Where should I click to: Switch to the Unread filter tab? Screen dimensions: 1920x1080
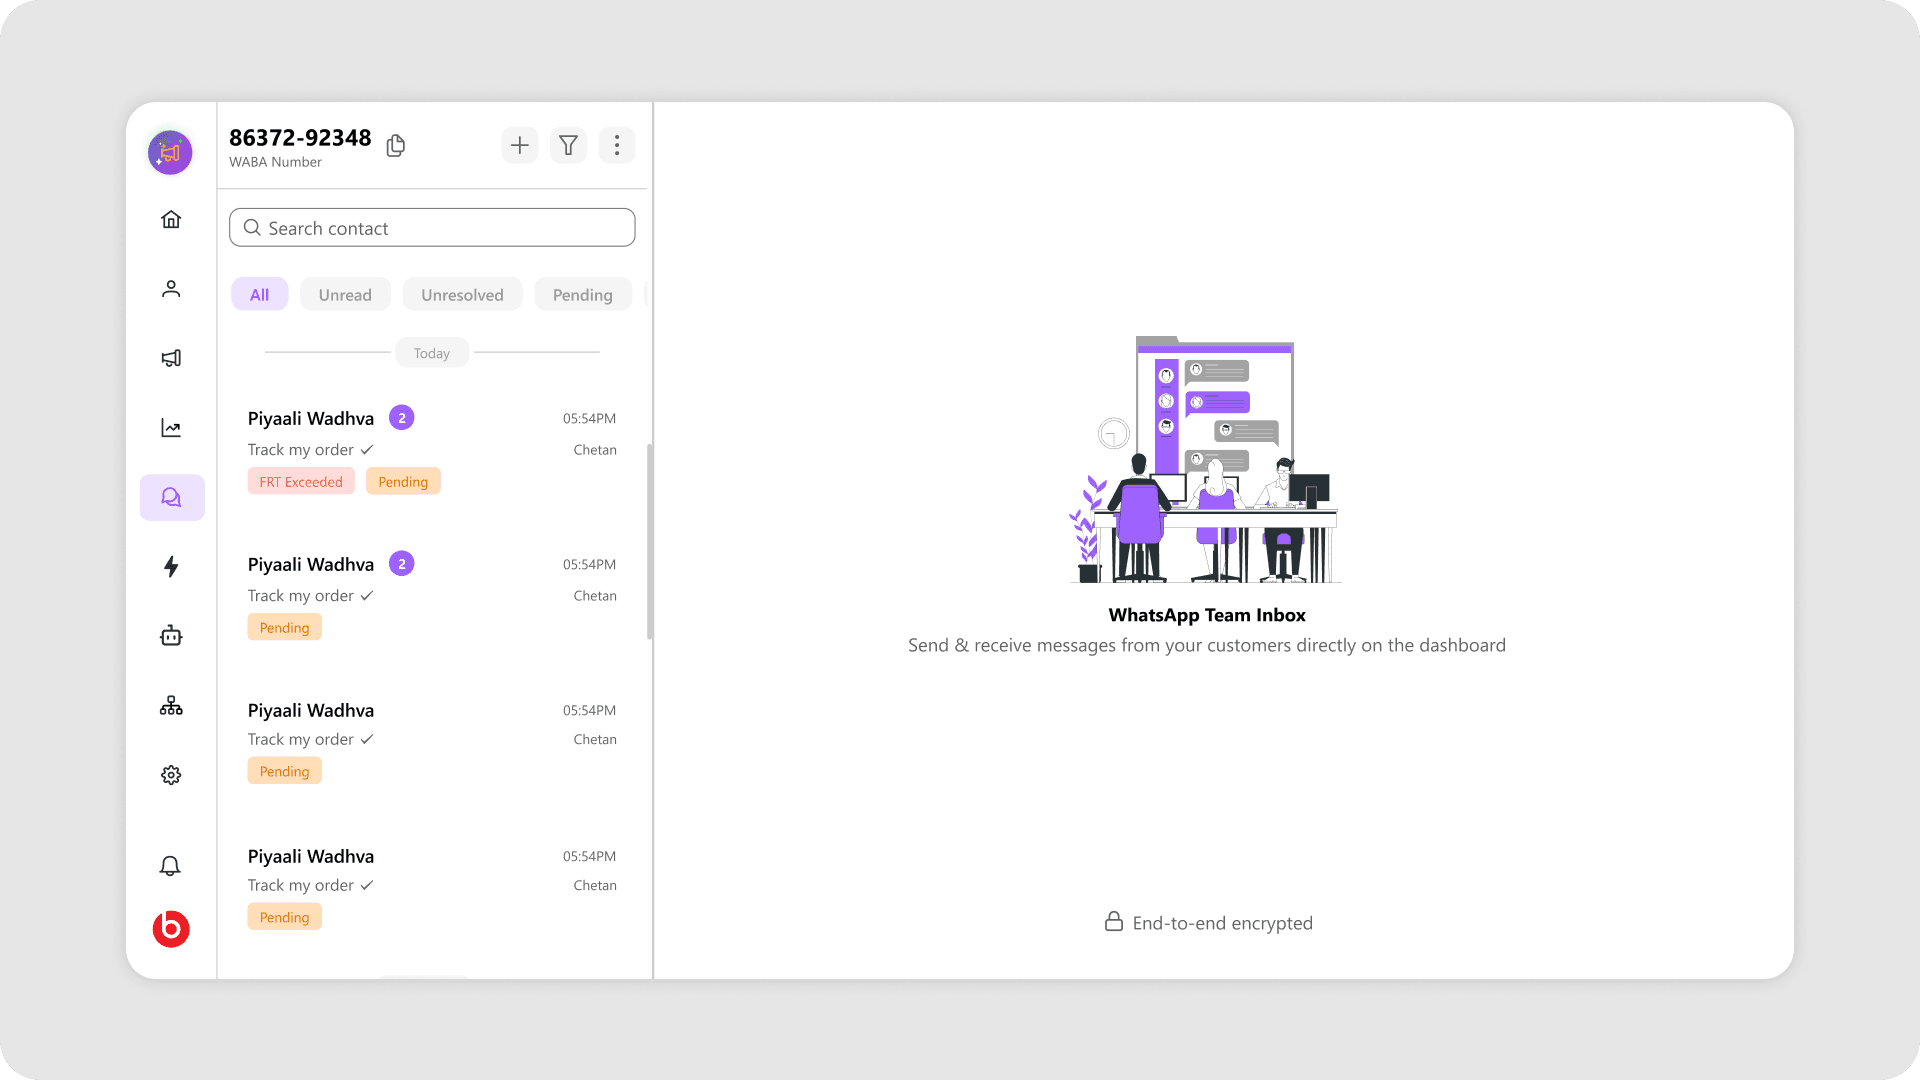pos(345,294)
